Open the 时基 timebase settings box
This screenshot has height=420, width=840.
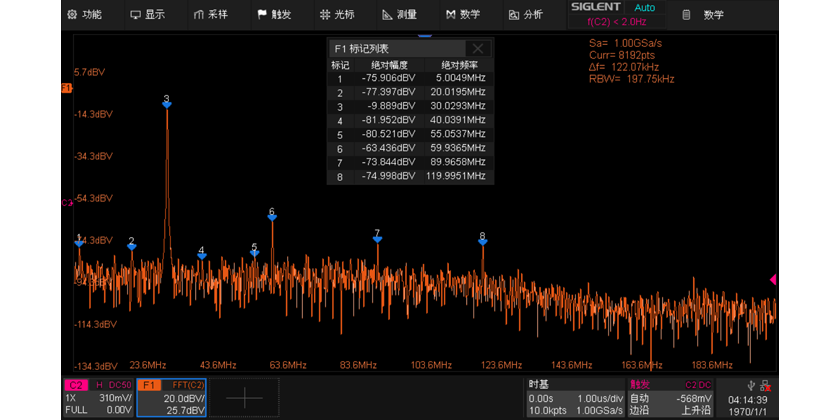574,397
